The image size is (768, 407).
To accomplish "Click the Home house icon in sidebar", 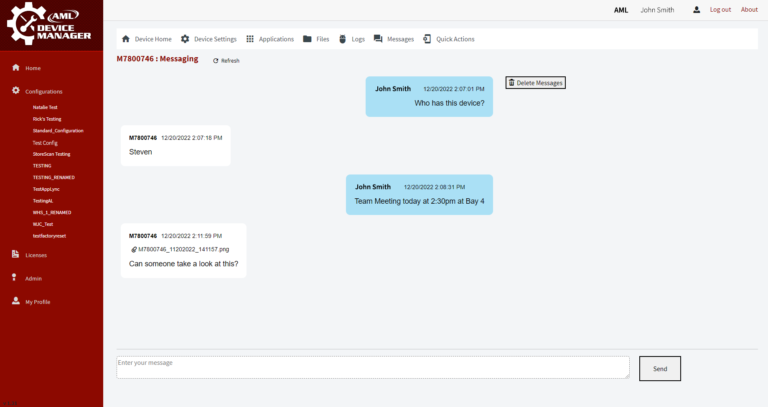I will pyautogui.click(x=16, y=68).
